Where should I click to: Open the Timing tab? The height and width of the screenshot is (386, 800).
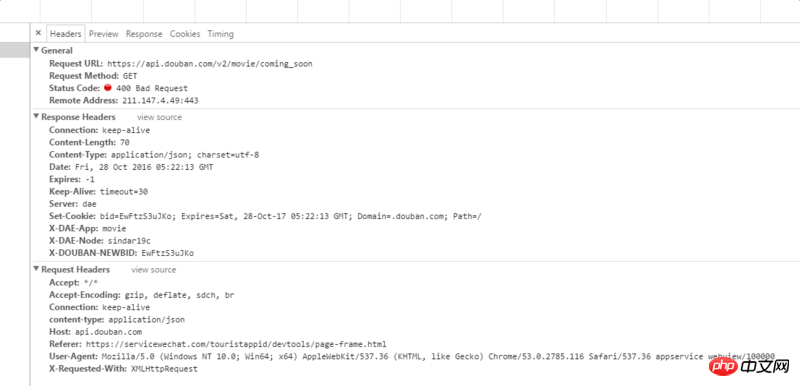point(220,34)
